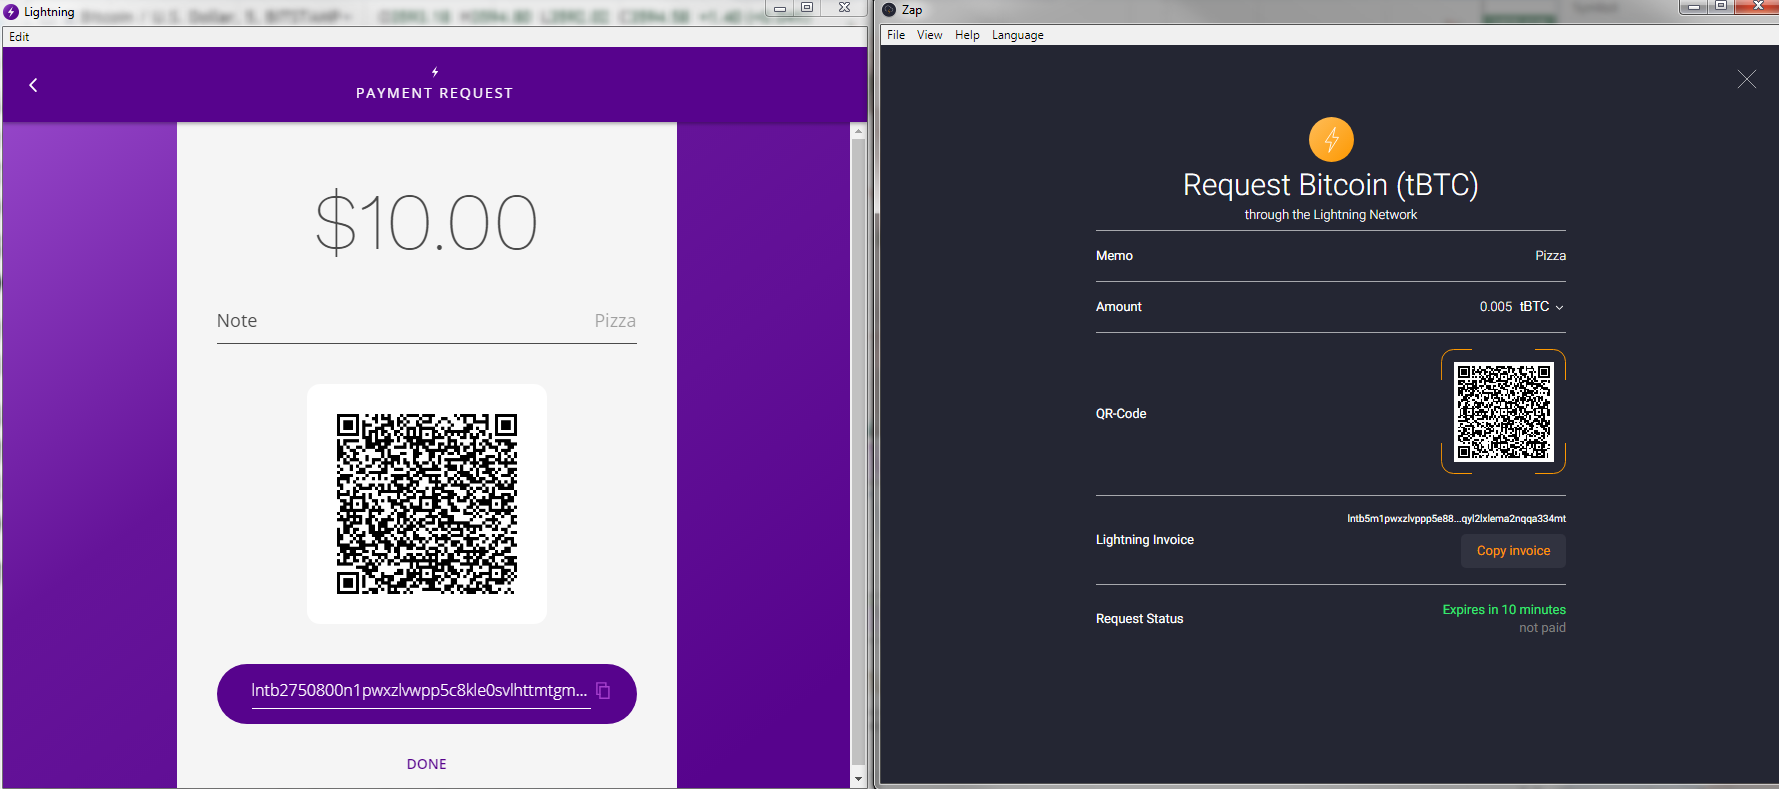The height and width of the screenshot is (789, 1779).
Task: Click the lntb2750800n1 invoice pill button
Action: pyautogui.click(x=427, y=694)
